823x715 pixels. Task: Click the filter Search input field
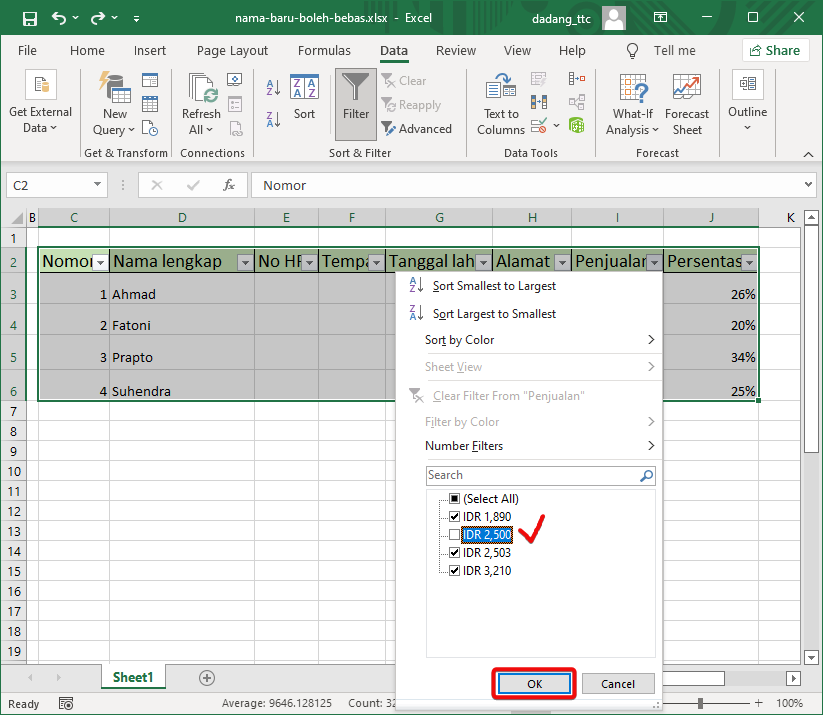coord(530,475)
